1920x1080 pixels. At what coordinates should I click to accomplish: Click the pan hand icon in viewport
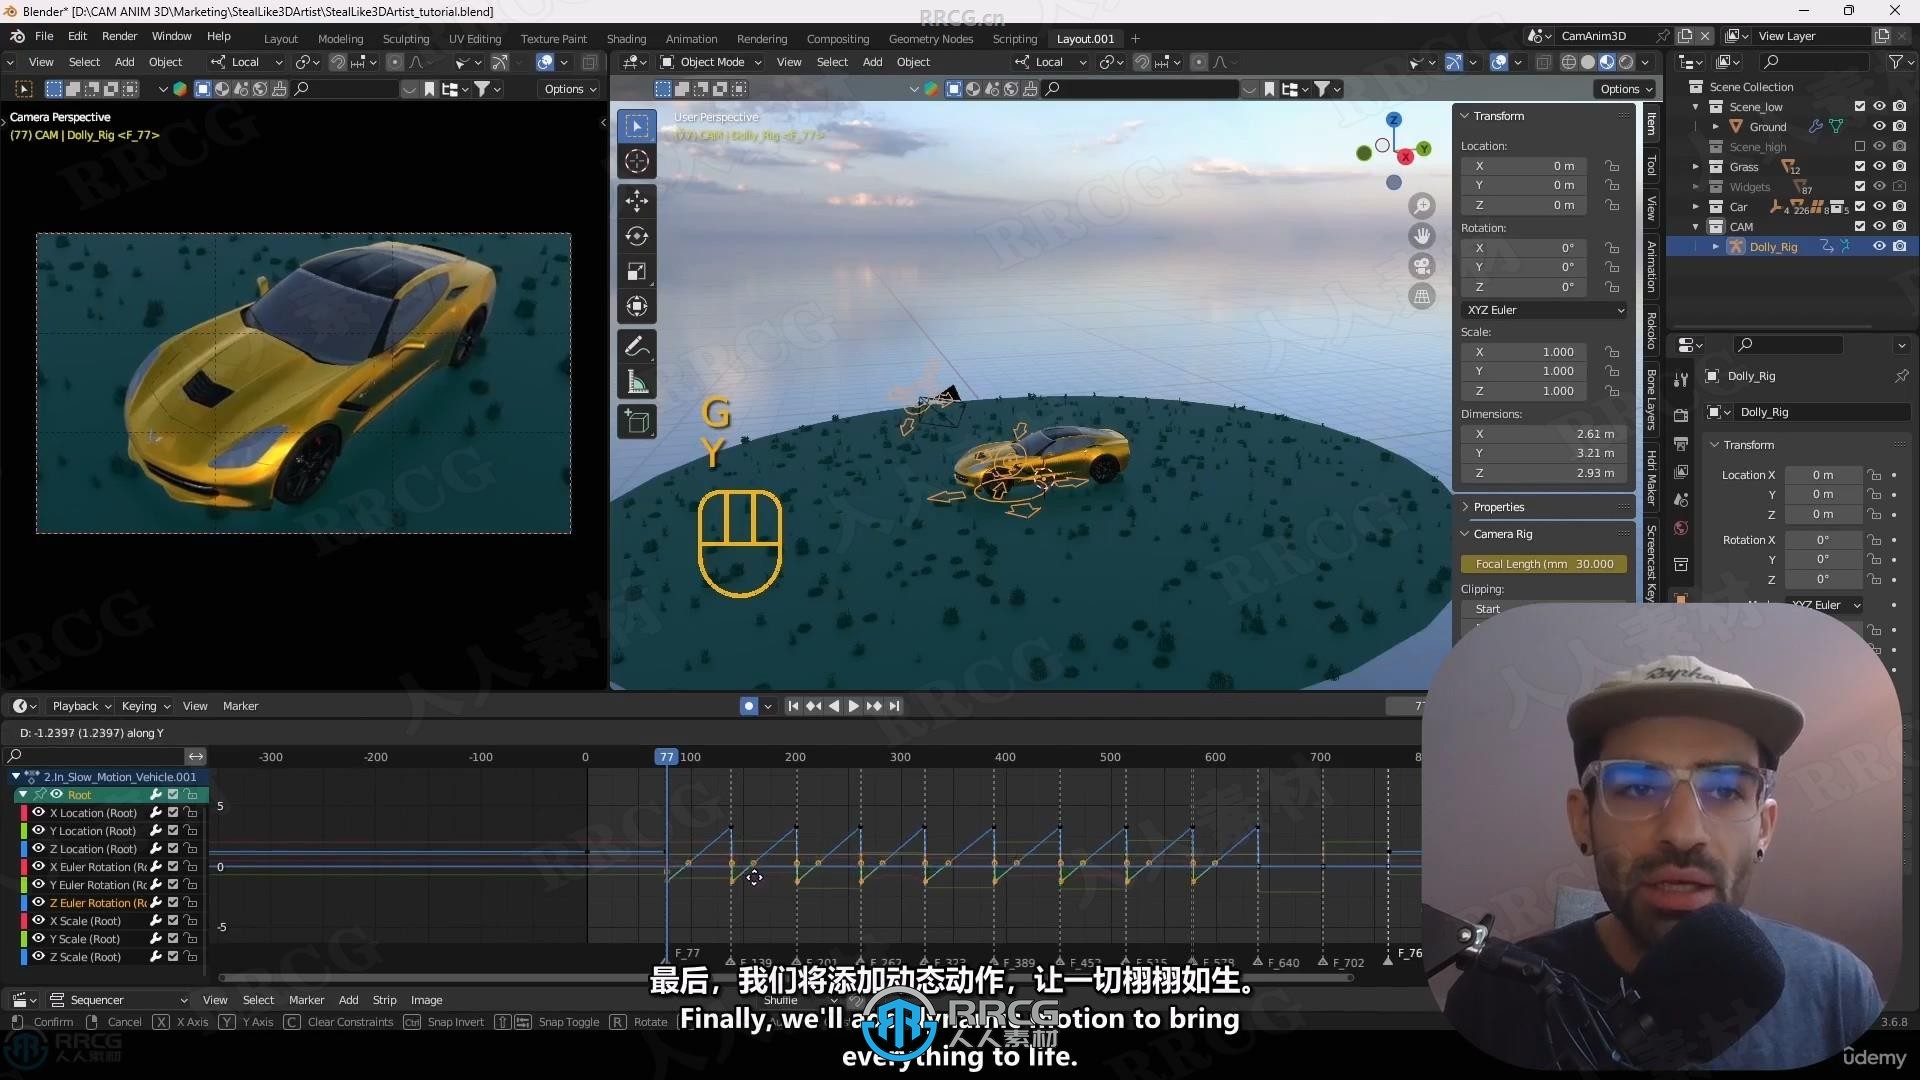(x=1421, y=236)
